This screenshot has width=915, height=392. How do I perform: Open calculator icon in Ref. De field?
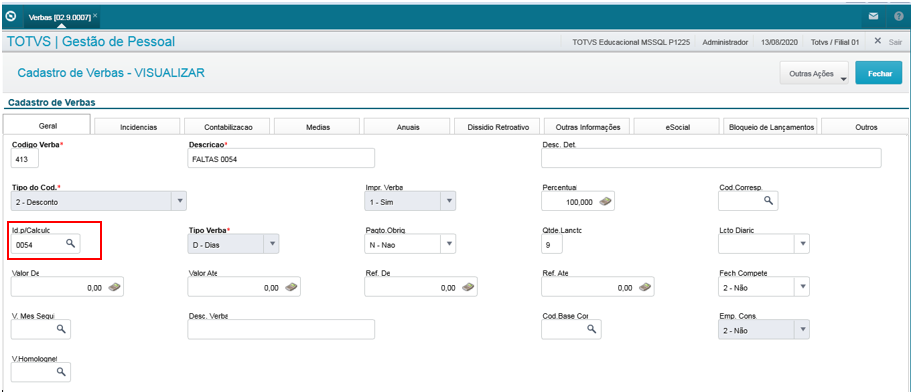(x=469, y=287)
